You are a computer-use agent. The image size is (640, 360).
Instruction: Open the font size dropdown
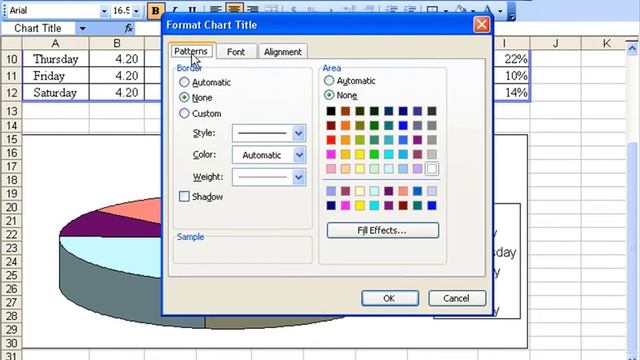coord(137,11)
